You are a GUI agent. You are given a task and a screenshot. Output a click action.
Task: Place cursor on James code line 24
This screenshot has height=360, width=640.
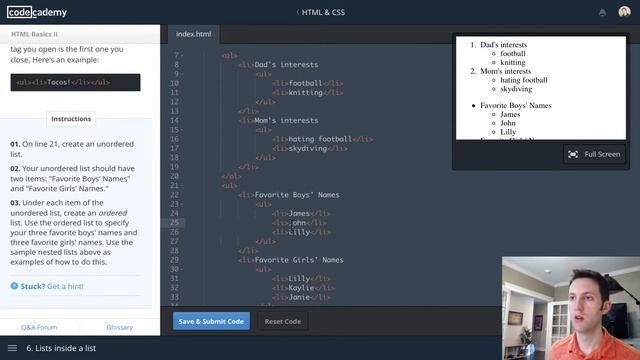point(301,213)
